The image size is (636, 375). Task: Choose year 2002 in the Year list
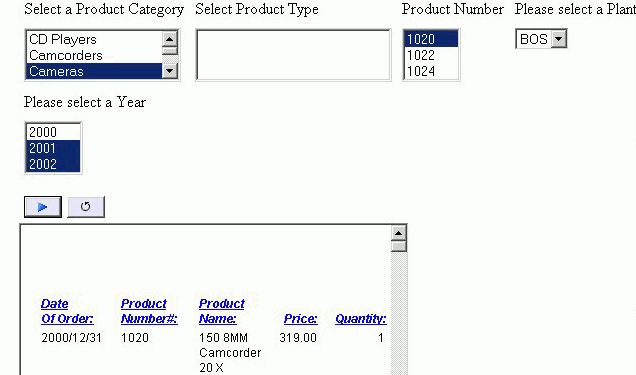click(53, 164)
